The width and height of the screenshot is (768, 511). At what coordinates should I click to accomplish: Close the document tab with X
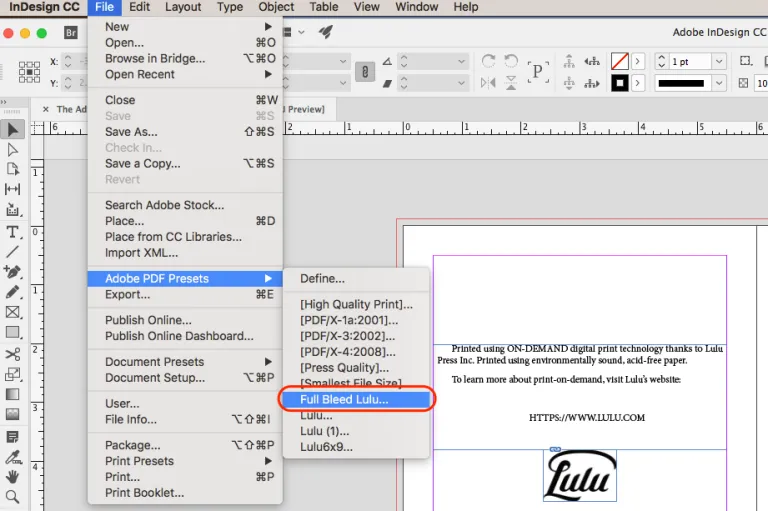(46, 109)
